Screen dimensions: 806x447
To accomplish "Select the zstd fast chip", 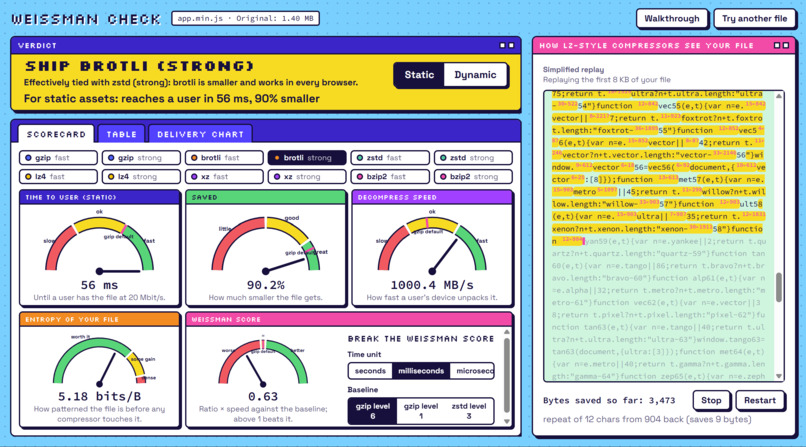I will (390, 158).
